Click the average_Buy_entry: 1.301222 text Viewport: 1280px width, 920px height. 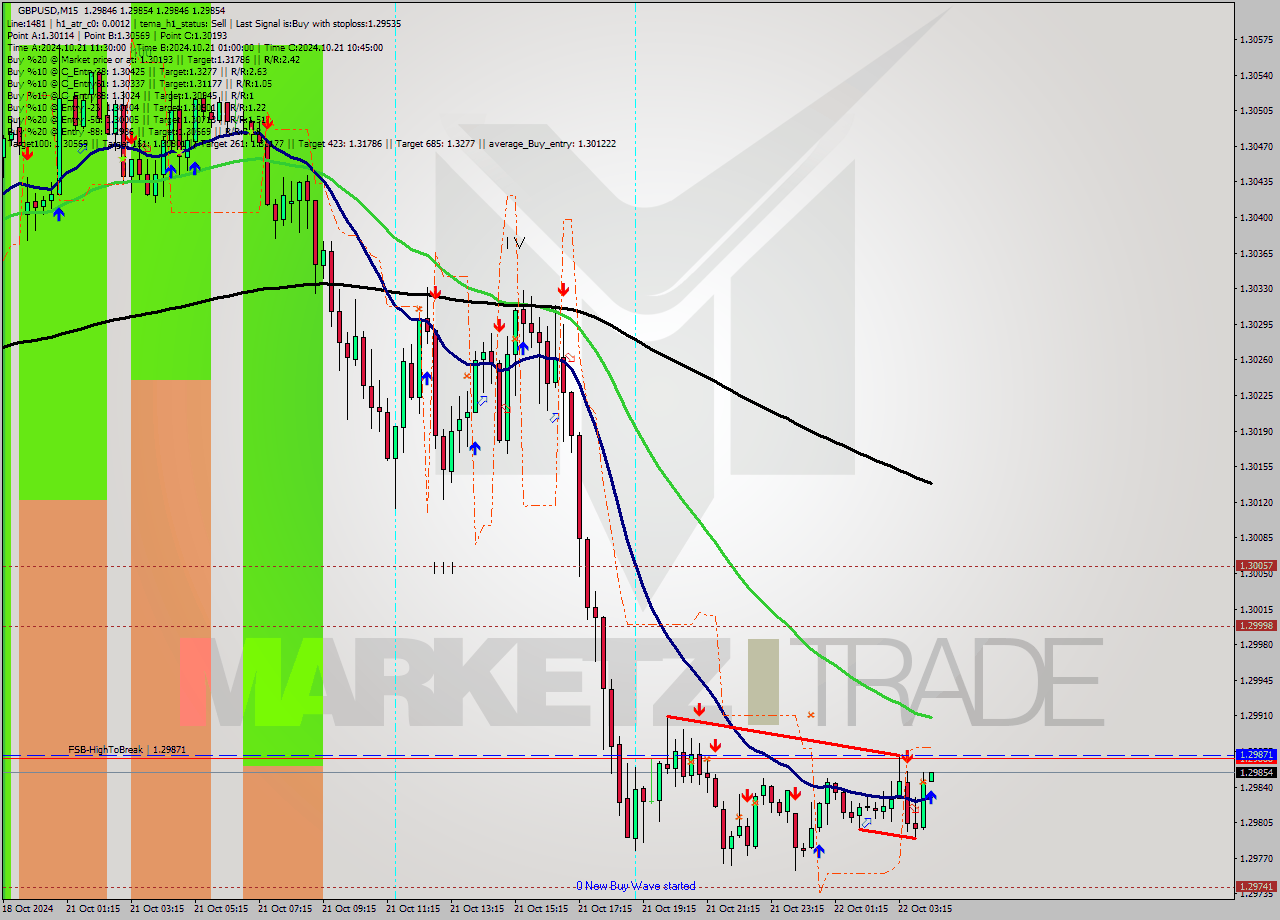(x=552, y=144)
